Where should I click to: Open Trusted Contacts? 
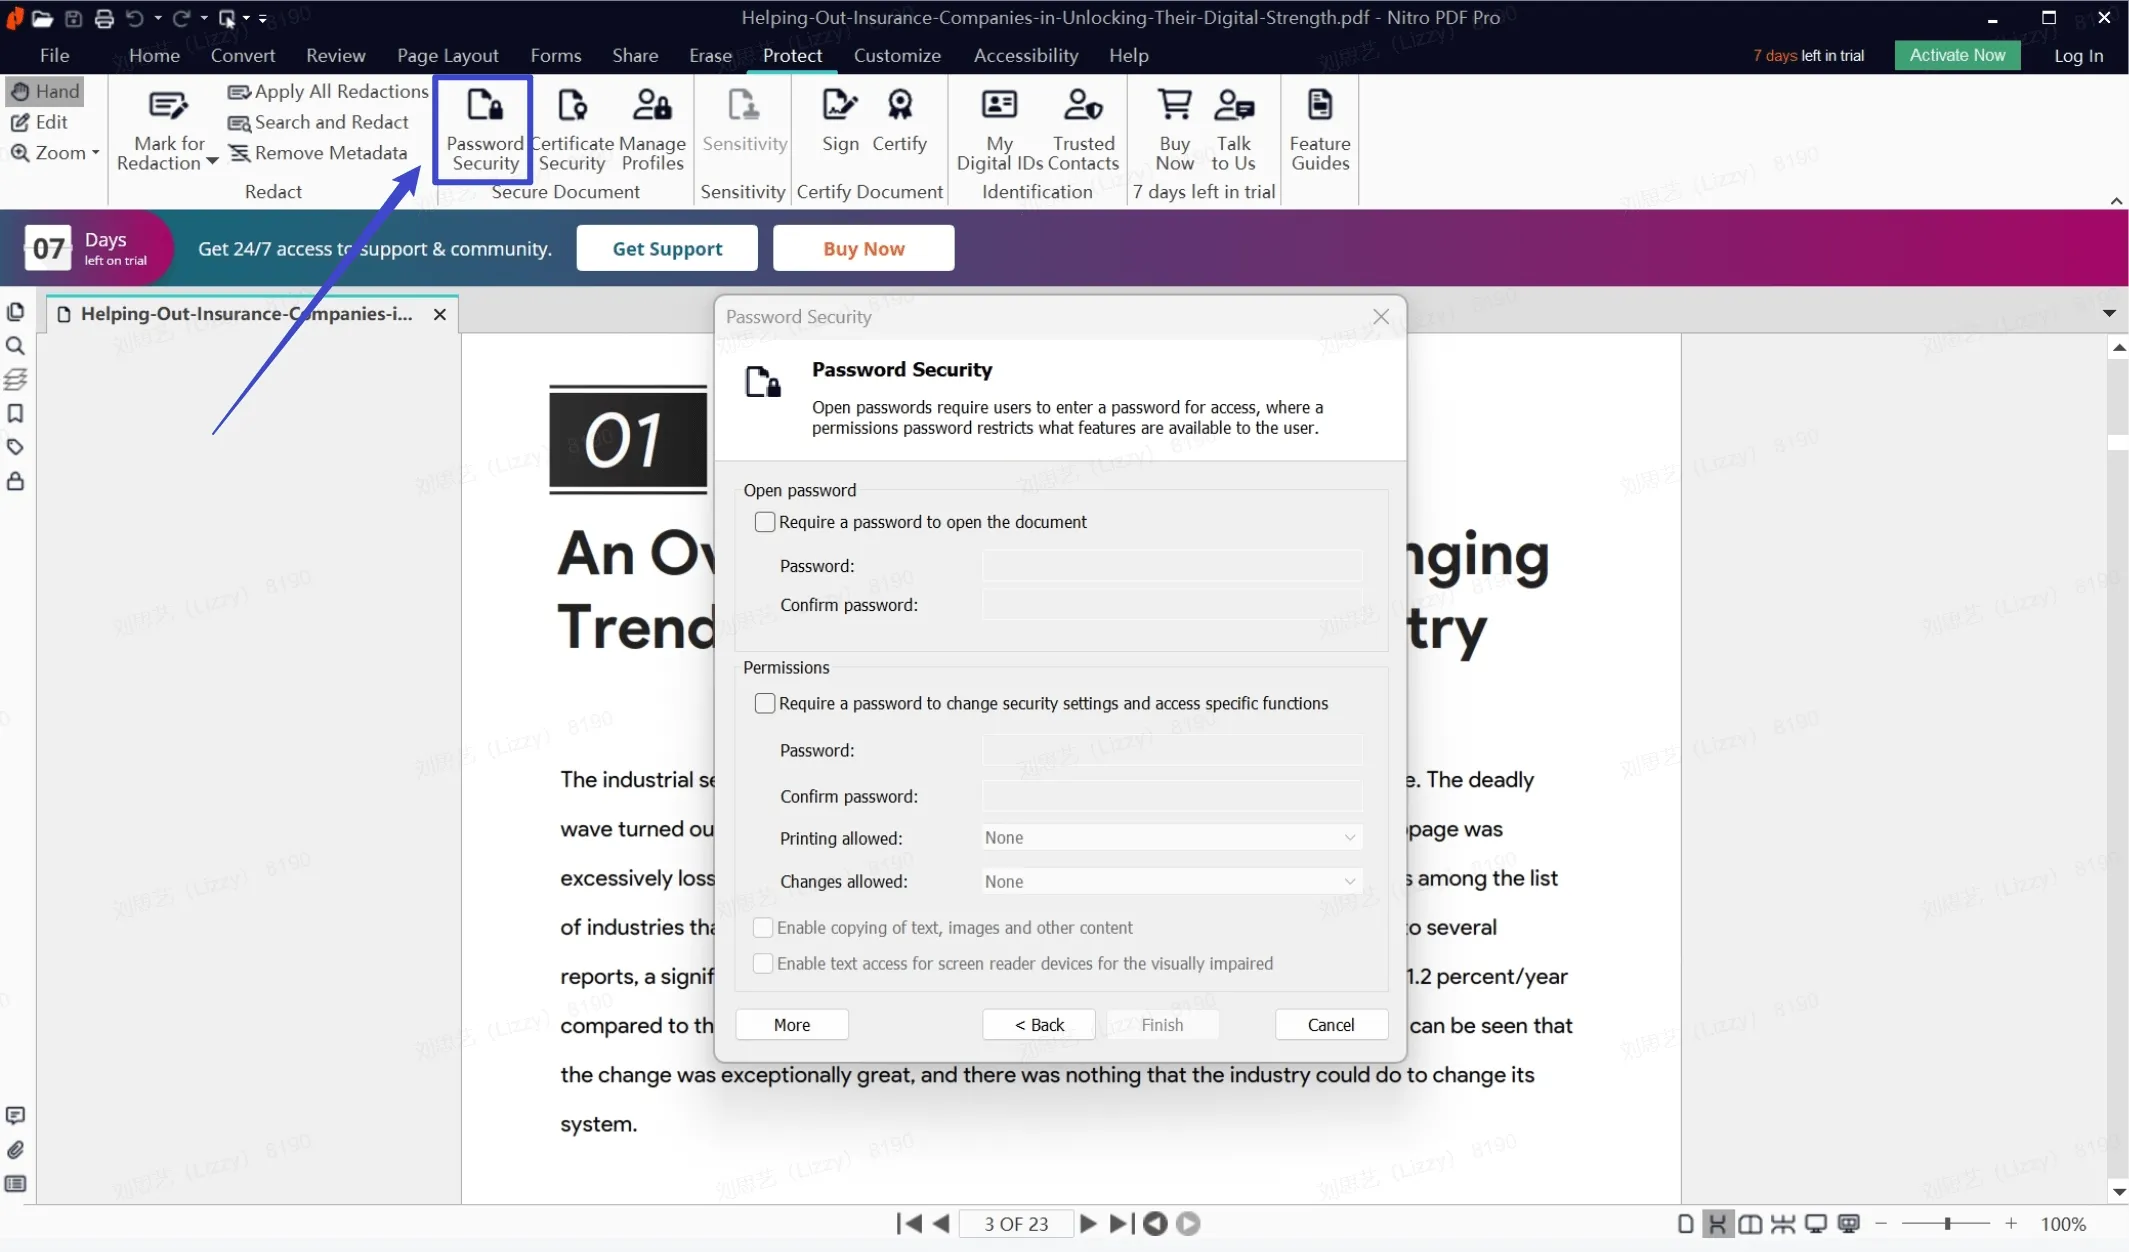1083,128
